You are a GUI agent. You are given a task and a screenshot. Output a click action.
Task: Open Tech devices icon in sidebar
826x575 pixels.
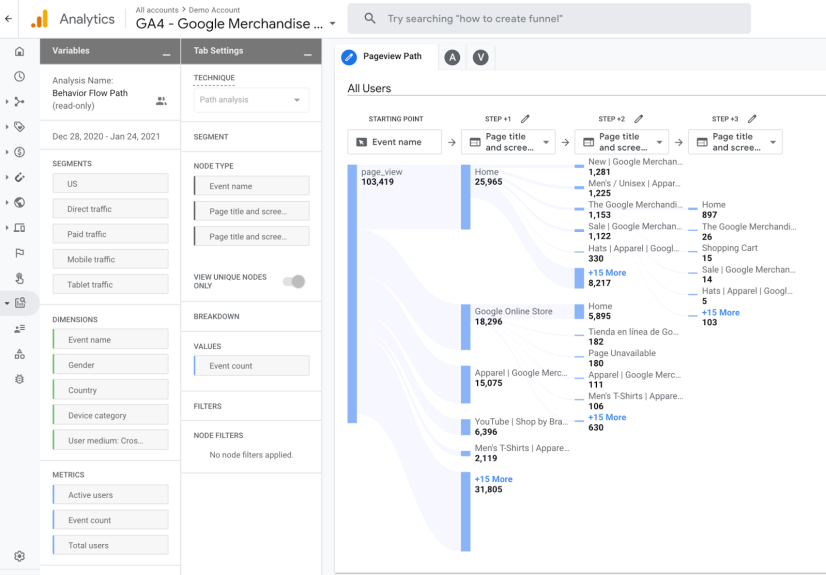coord(19,228)
